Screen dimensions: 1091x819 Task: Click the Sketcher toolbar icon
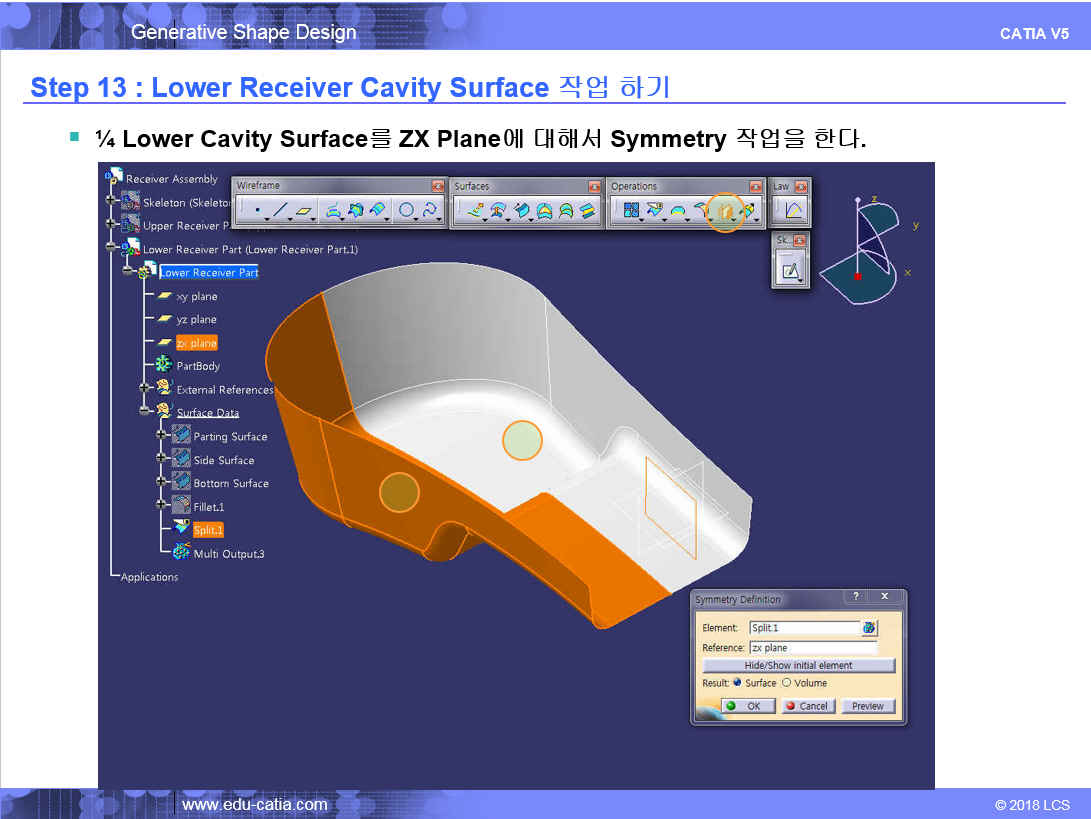click(791, 269)
